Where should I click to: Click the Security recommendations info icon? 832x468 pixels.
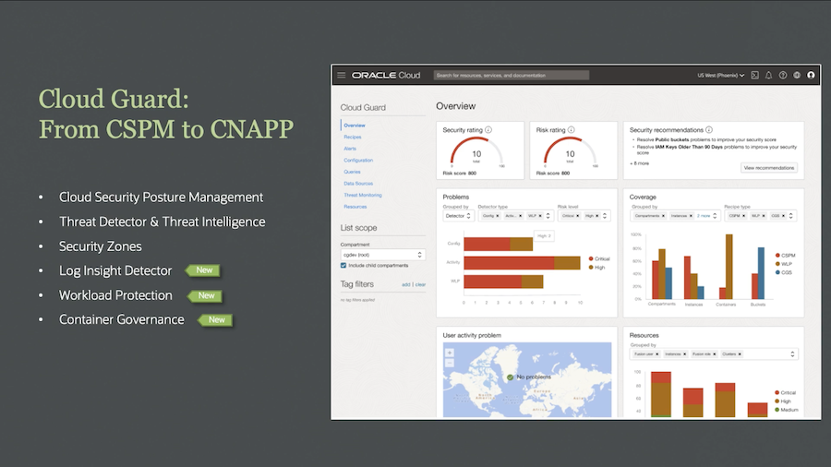point(709,130)
